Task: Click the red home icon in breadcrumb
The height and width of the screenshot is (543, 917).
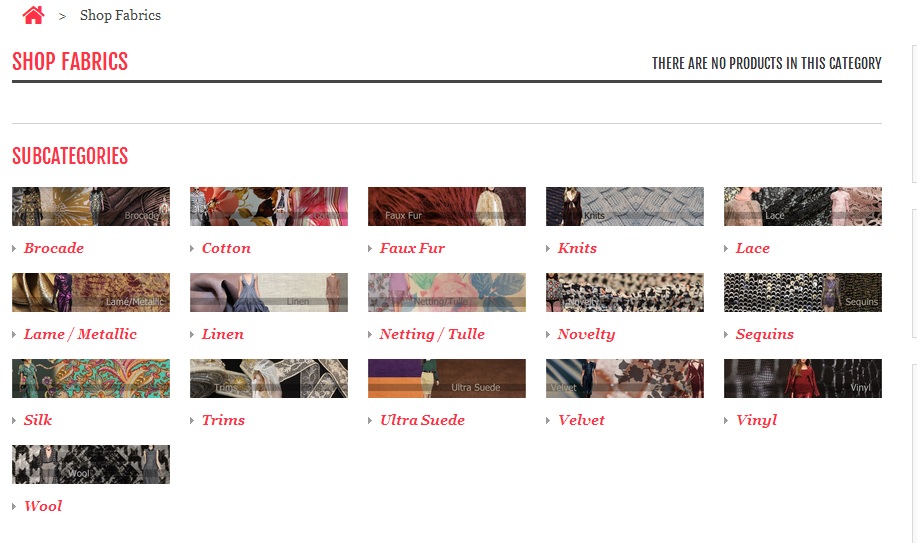Action: 33,15
